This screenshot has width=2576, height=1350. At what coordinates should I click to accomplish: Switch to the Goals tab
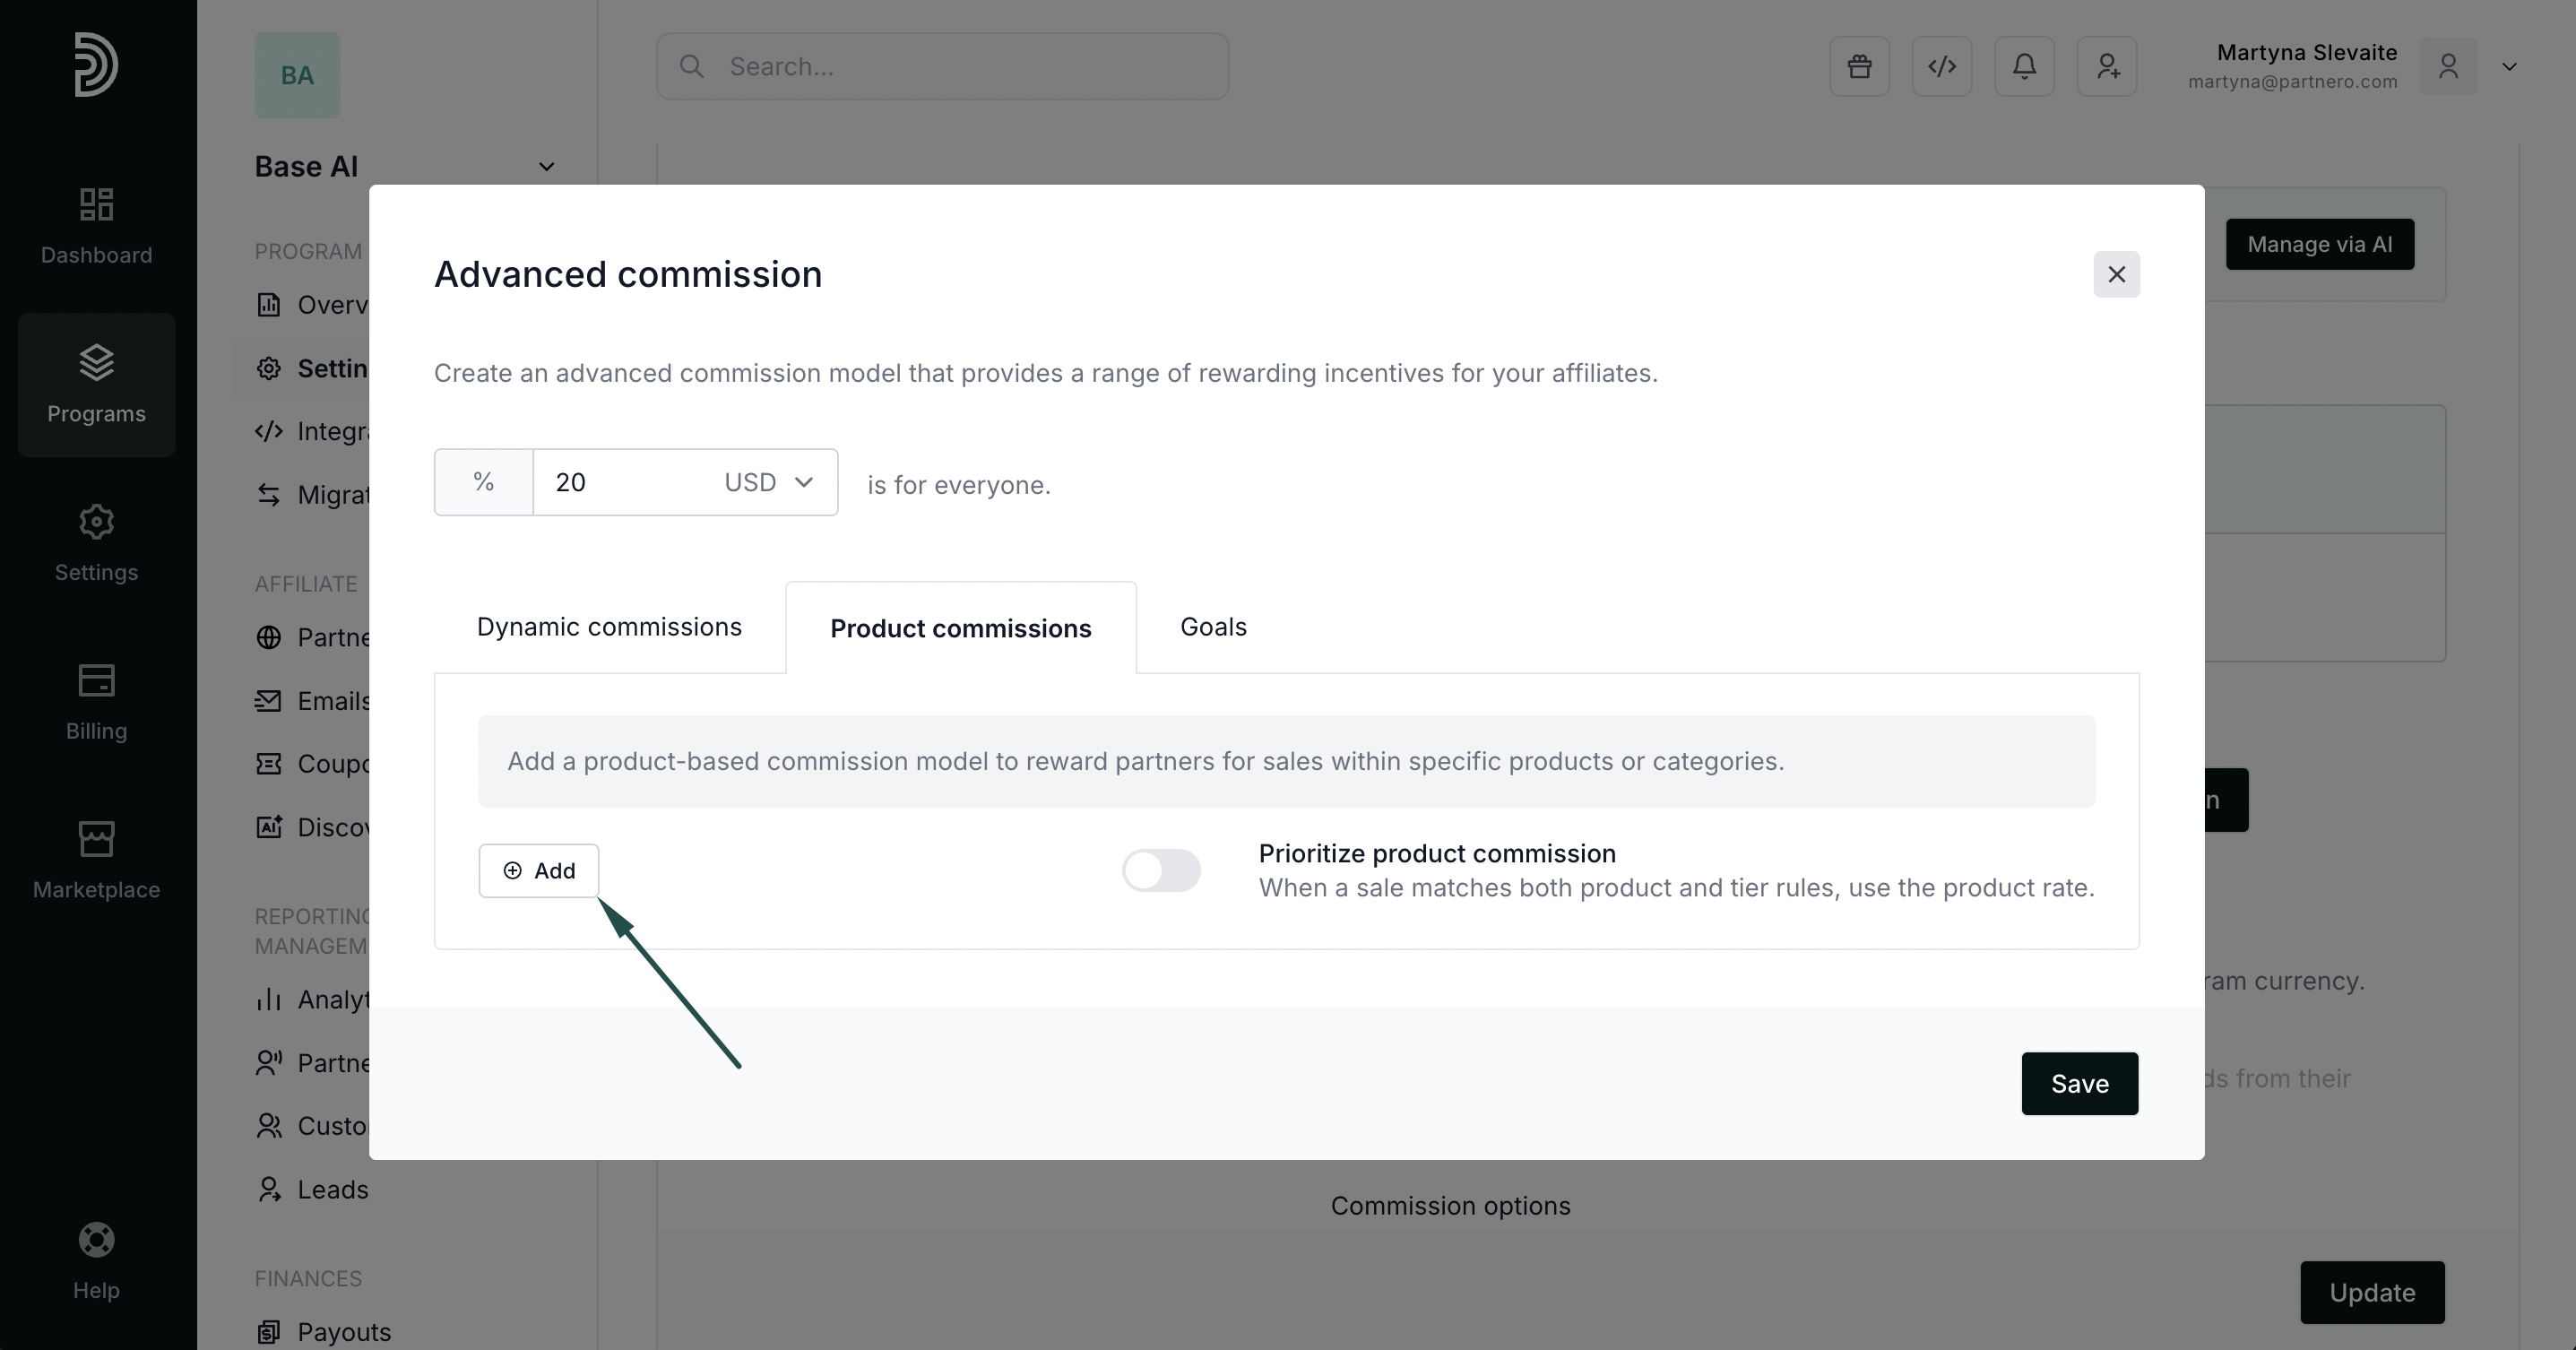coord(1213,627)
